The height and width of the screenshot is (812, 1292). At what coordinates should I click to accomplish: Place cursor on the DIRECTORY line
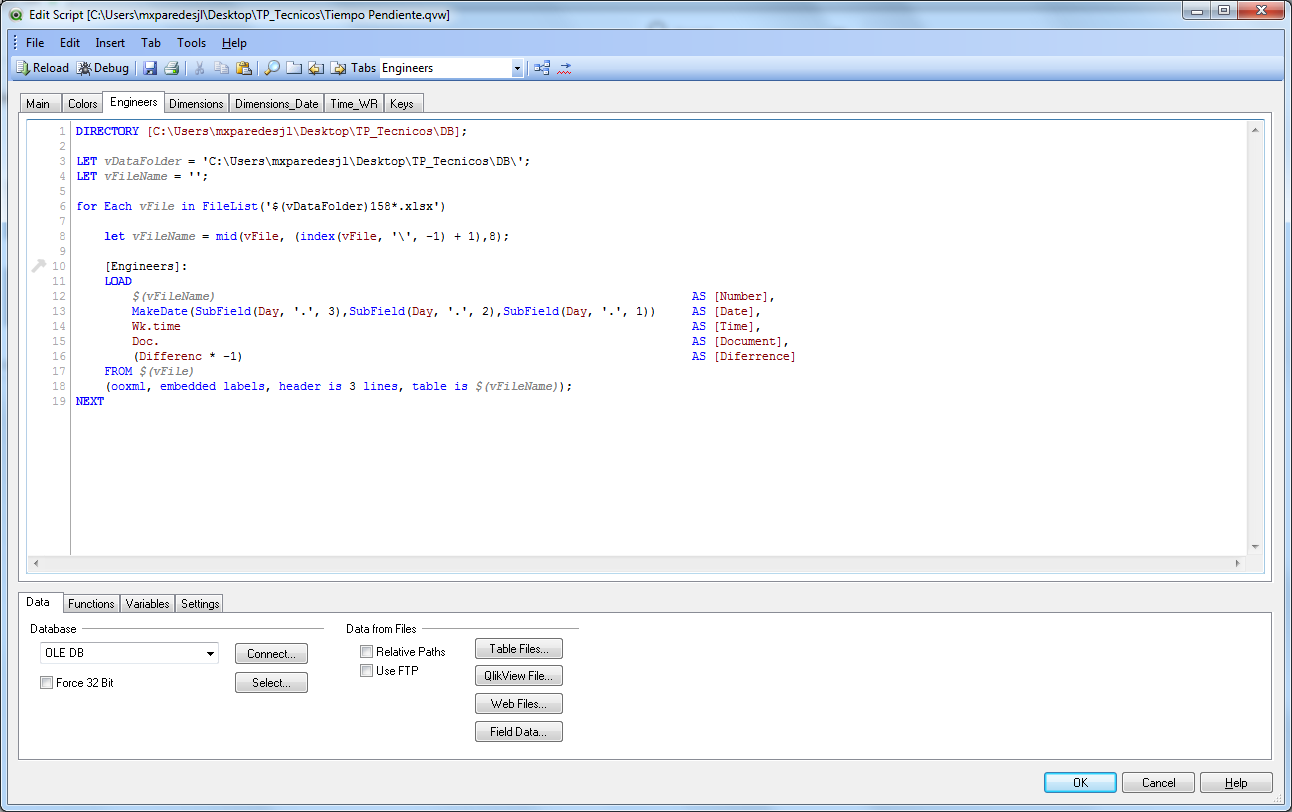pos(271,131)
